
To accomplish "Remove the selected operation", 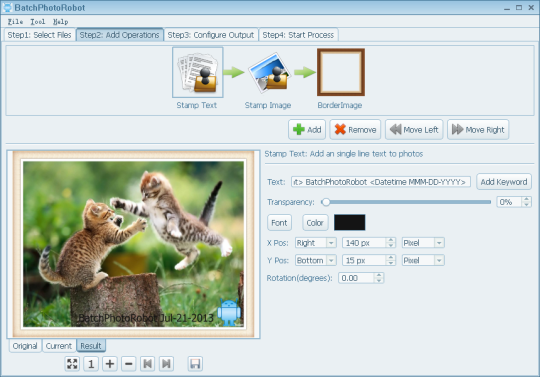I will pyautogui.click(x=355, y=129).
